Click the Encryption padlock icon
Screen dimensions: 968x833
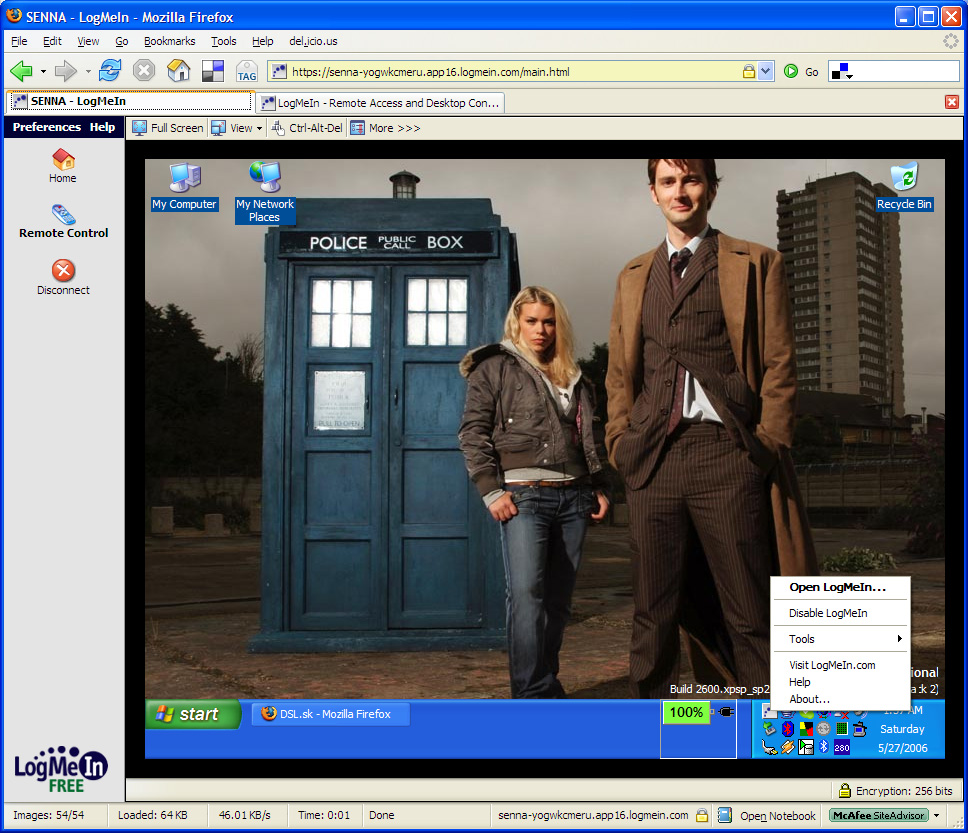pyautogui.click(x=845, y=790)
